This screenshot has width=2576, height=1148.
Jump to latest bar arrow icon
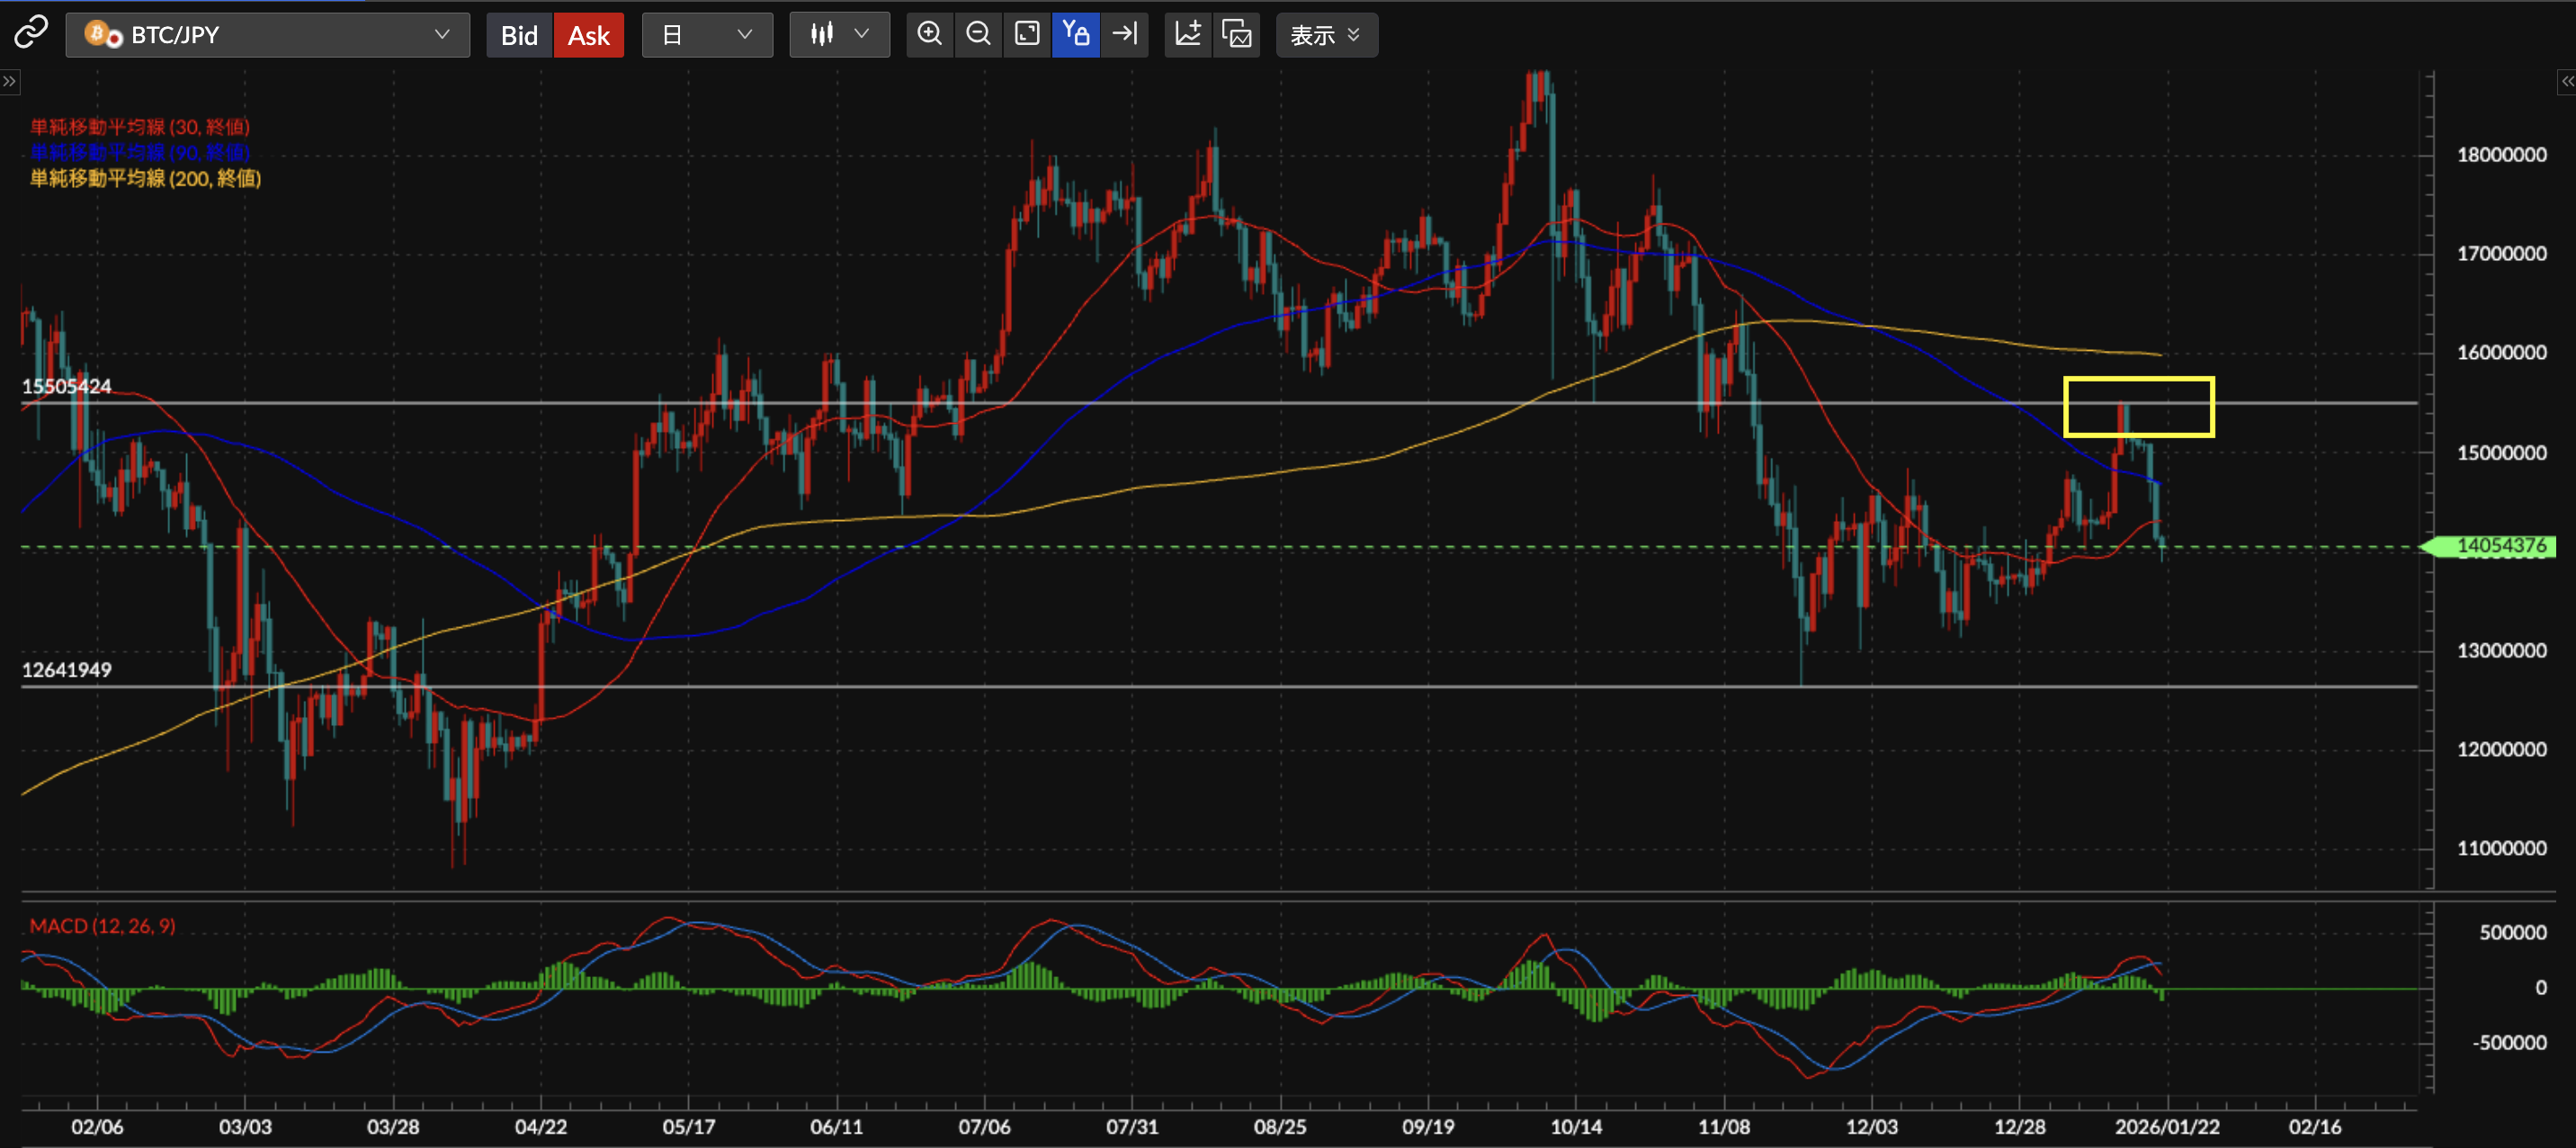click(1124, 34)
